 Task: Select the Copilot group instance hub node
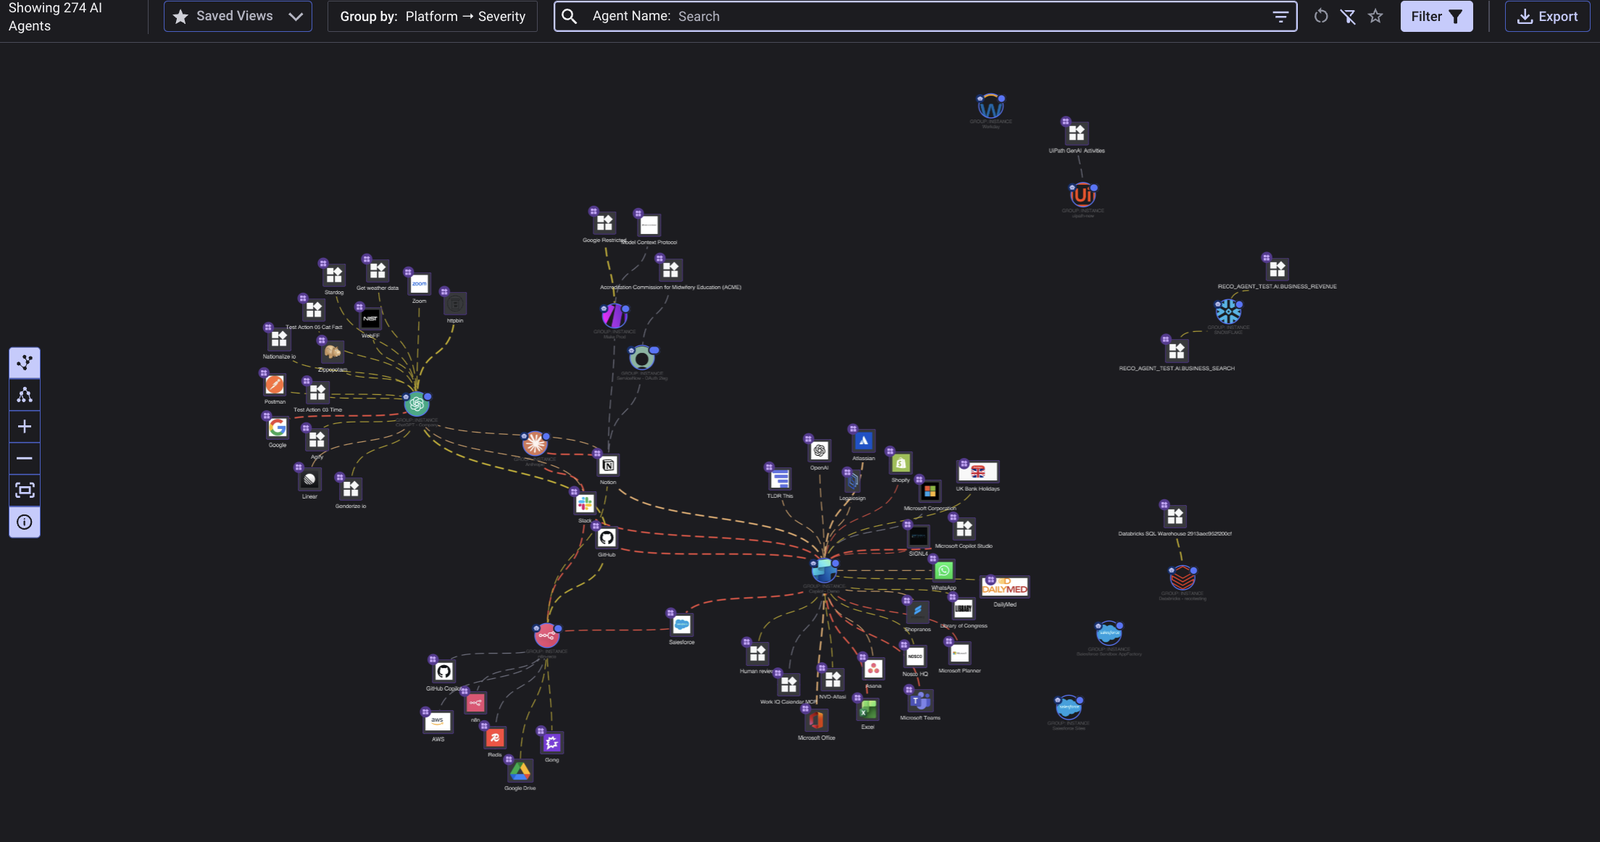824,570
